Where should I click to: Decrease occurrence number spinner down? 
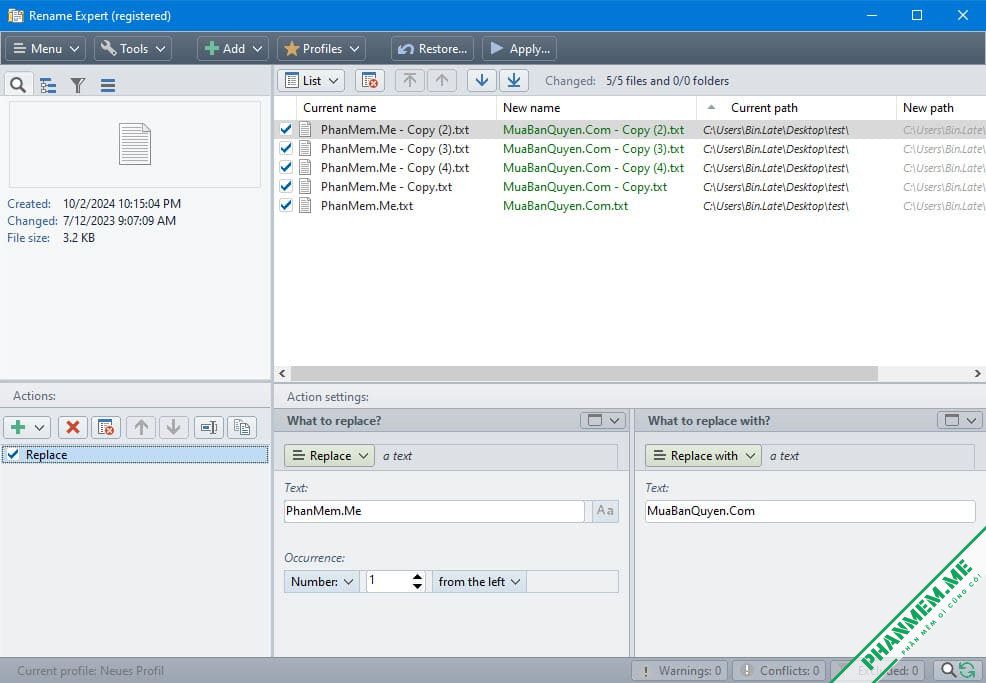418,587
